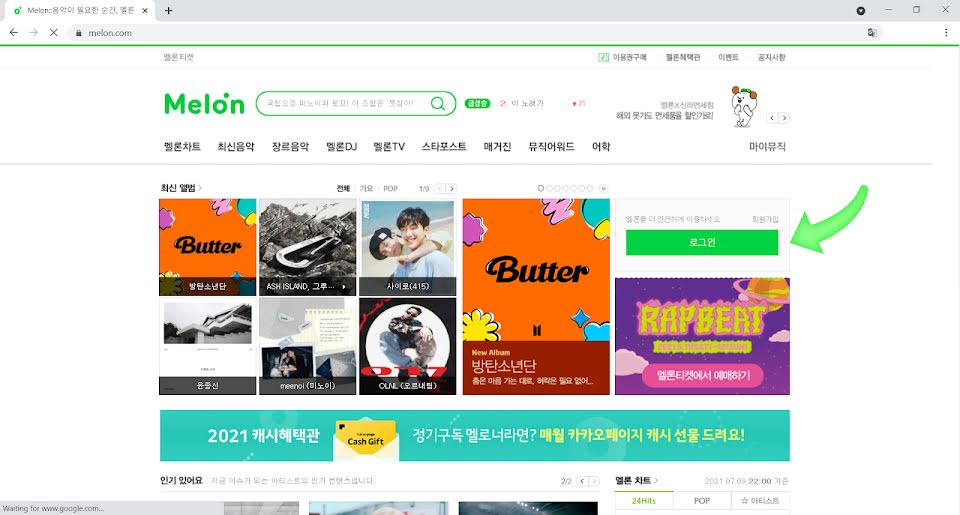Open Chrome three-dot menu
This screenshot has width=960, height=515.
pyautogui.click(x=946, y=32)
